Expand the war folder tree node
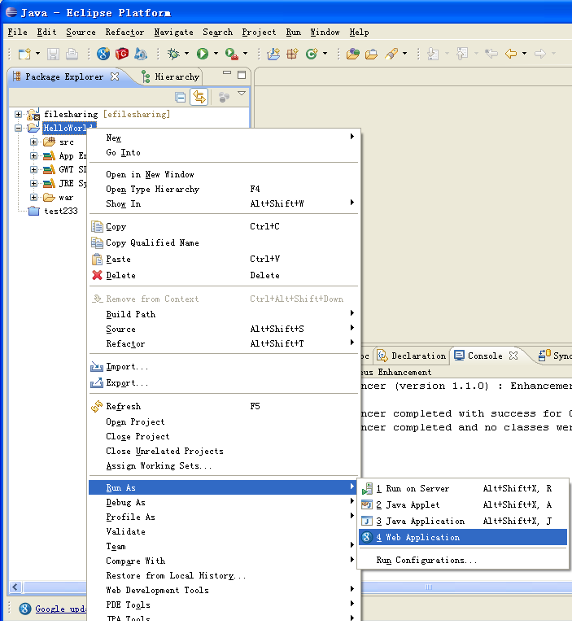 (34, 197)
